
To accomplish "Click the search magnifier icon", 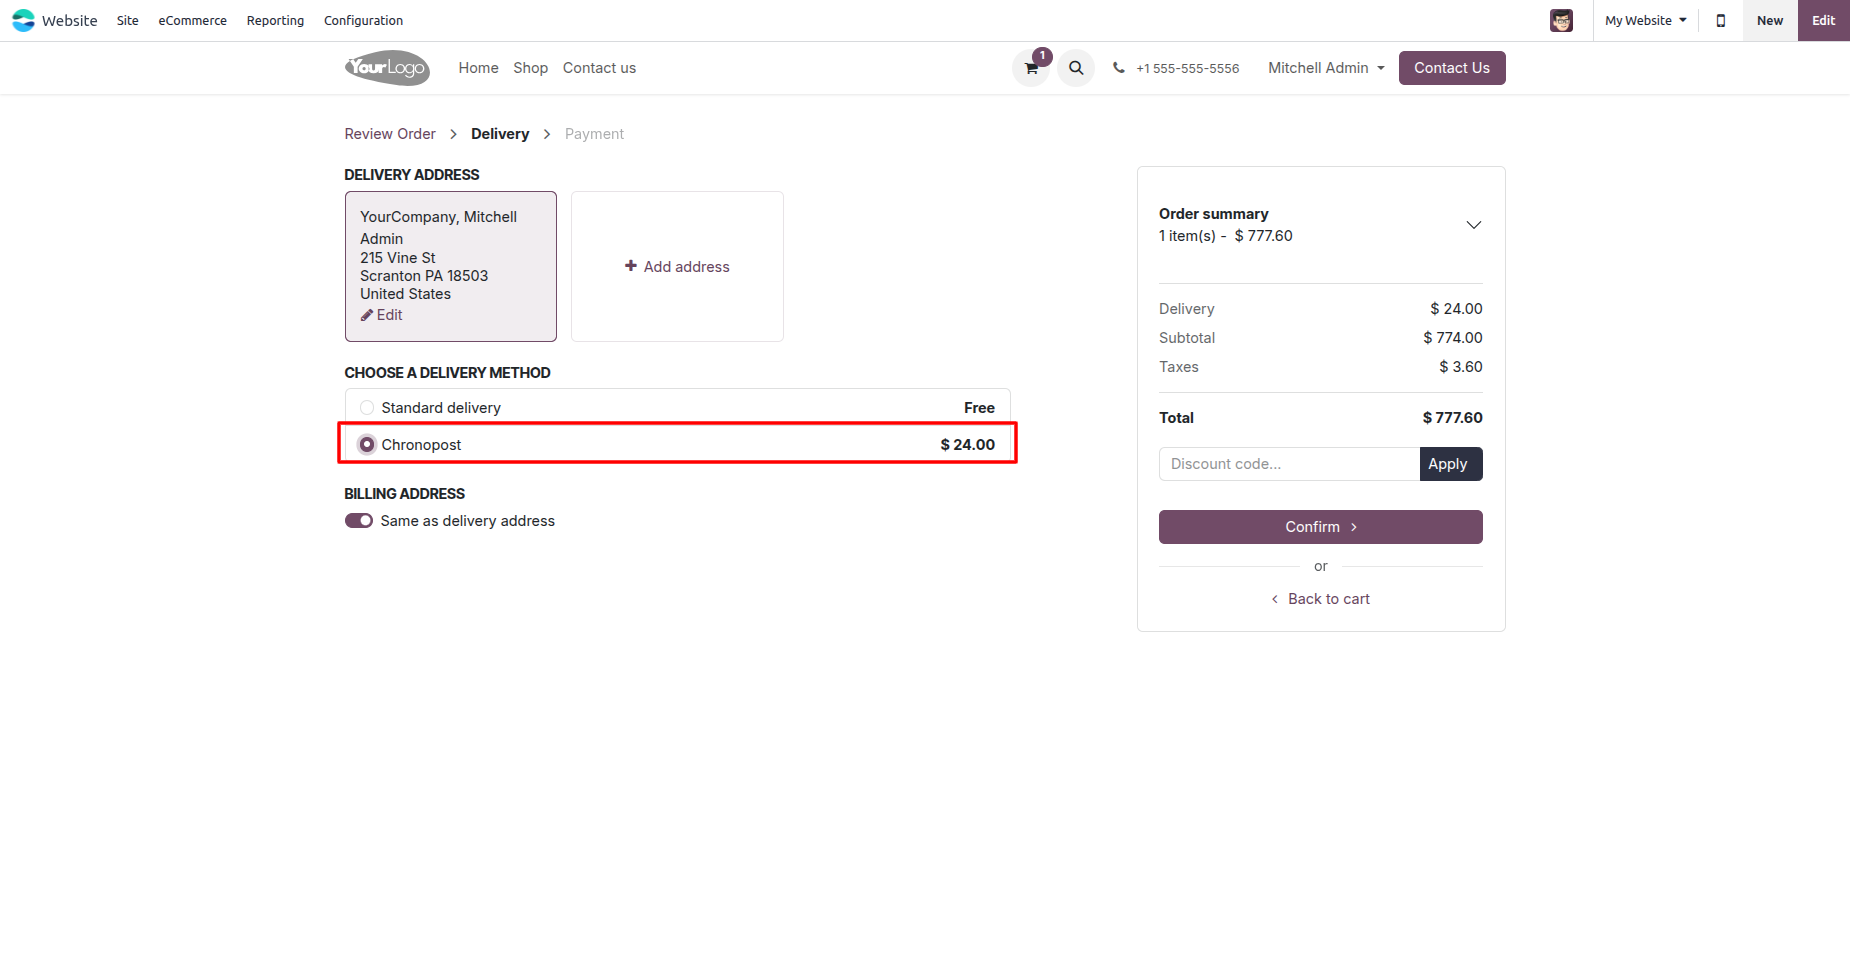I will 1076,68.
